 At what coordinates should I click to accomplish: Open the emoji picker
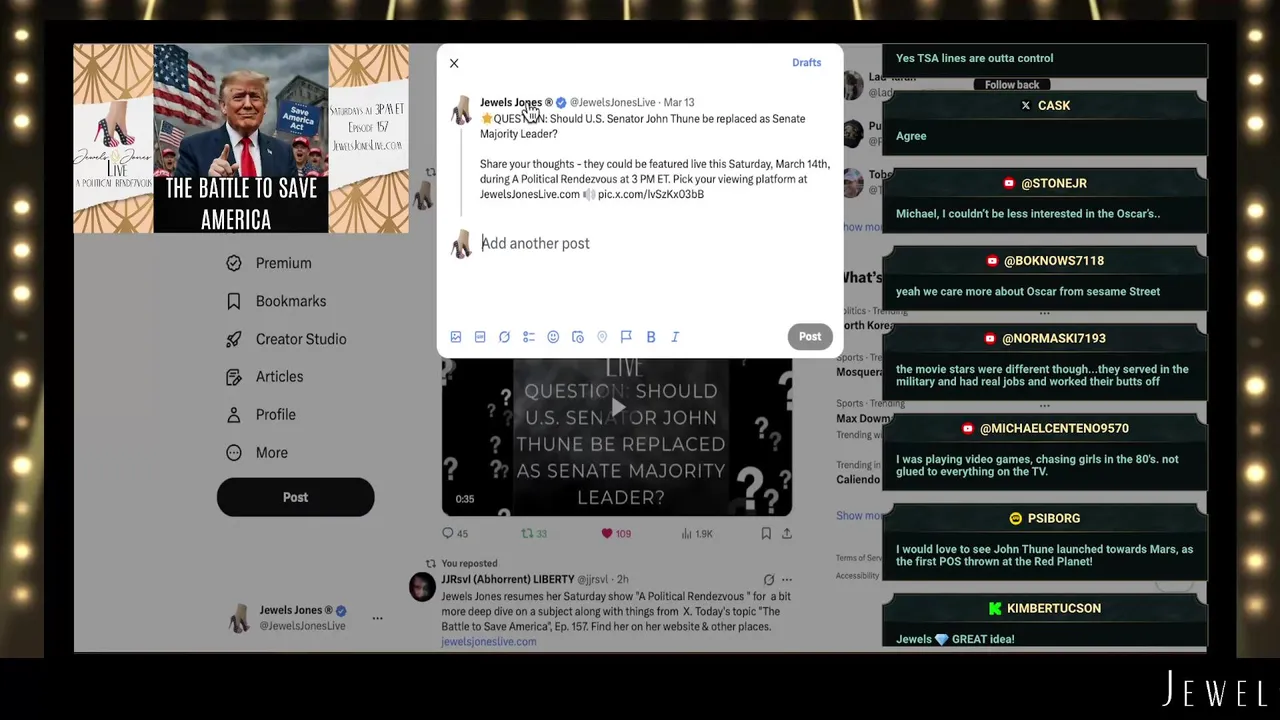[553, 337]
